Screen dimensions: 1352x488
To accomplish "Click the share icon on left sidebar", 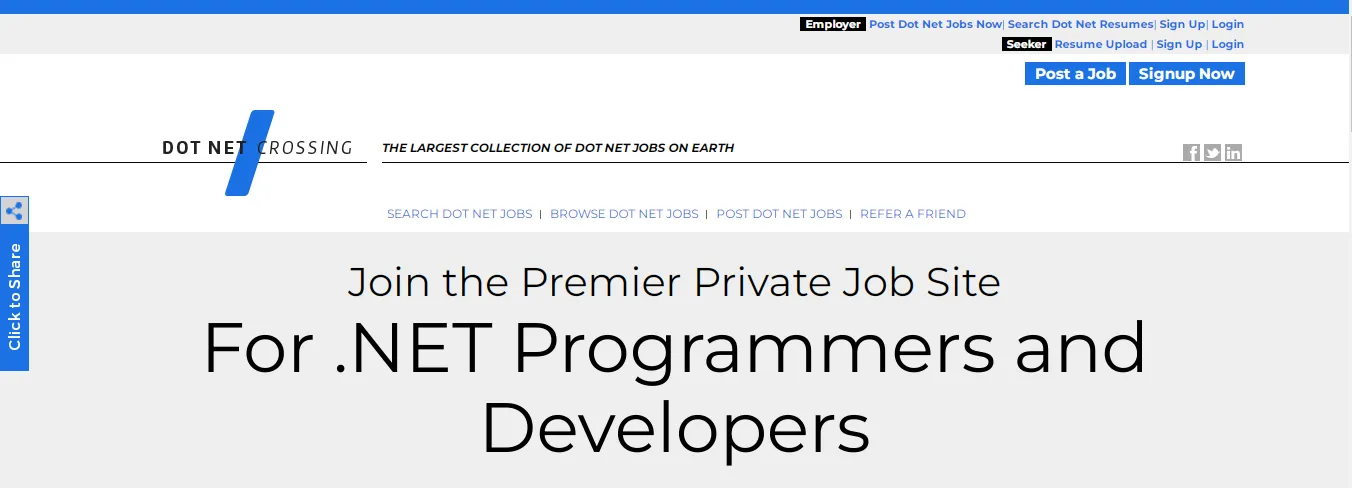I will 14,211.
